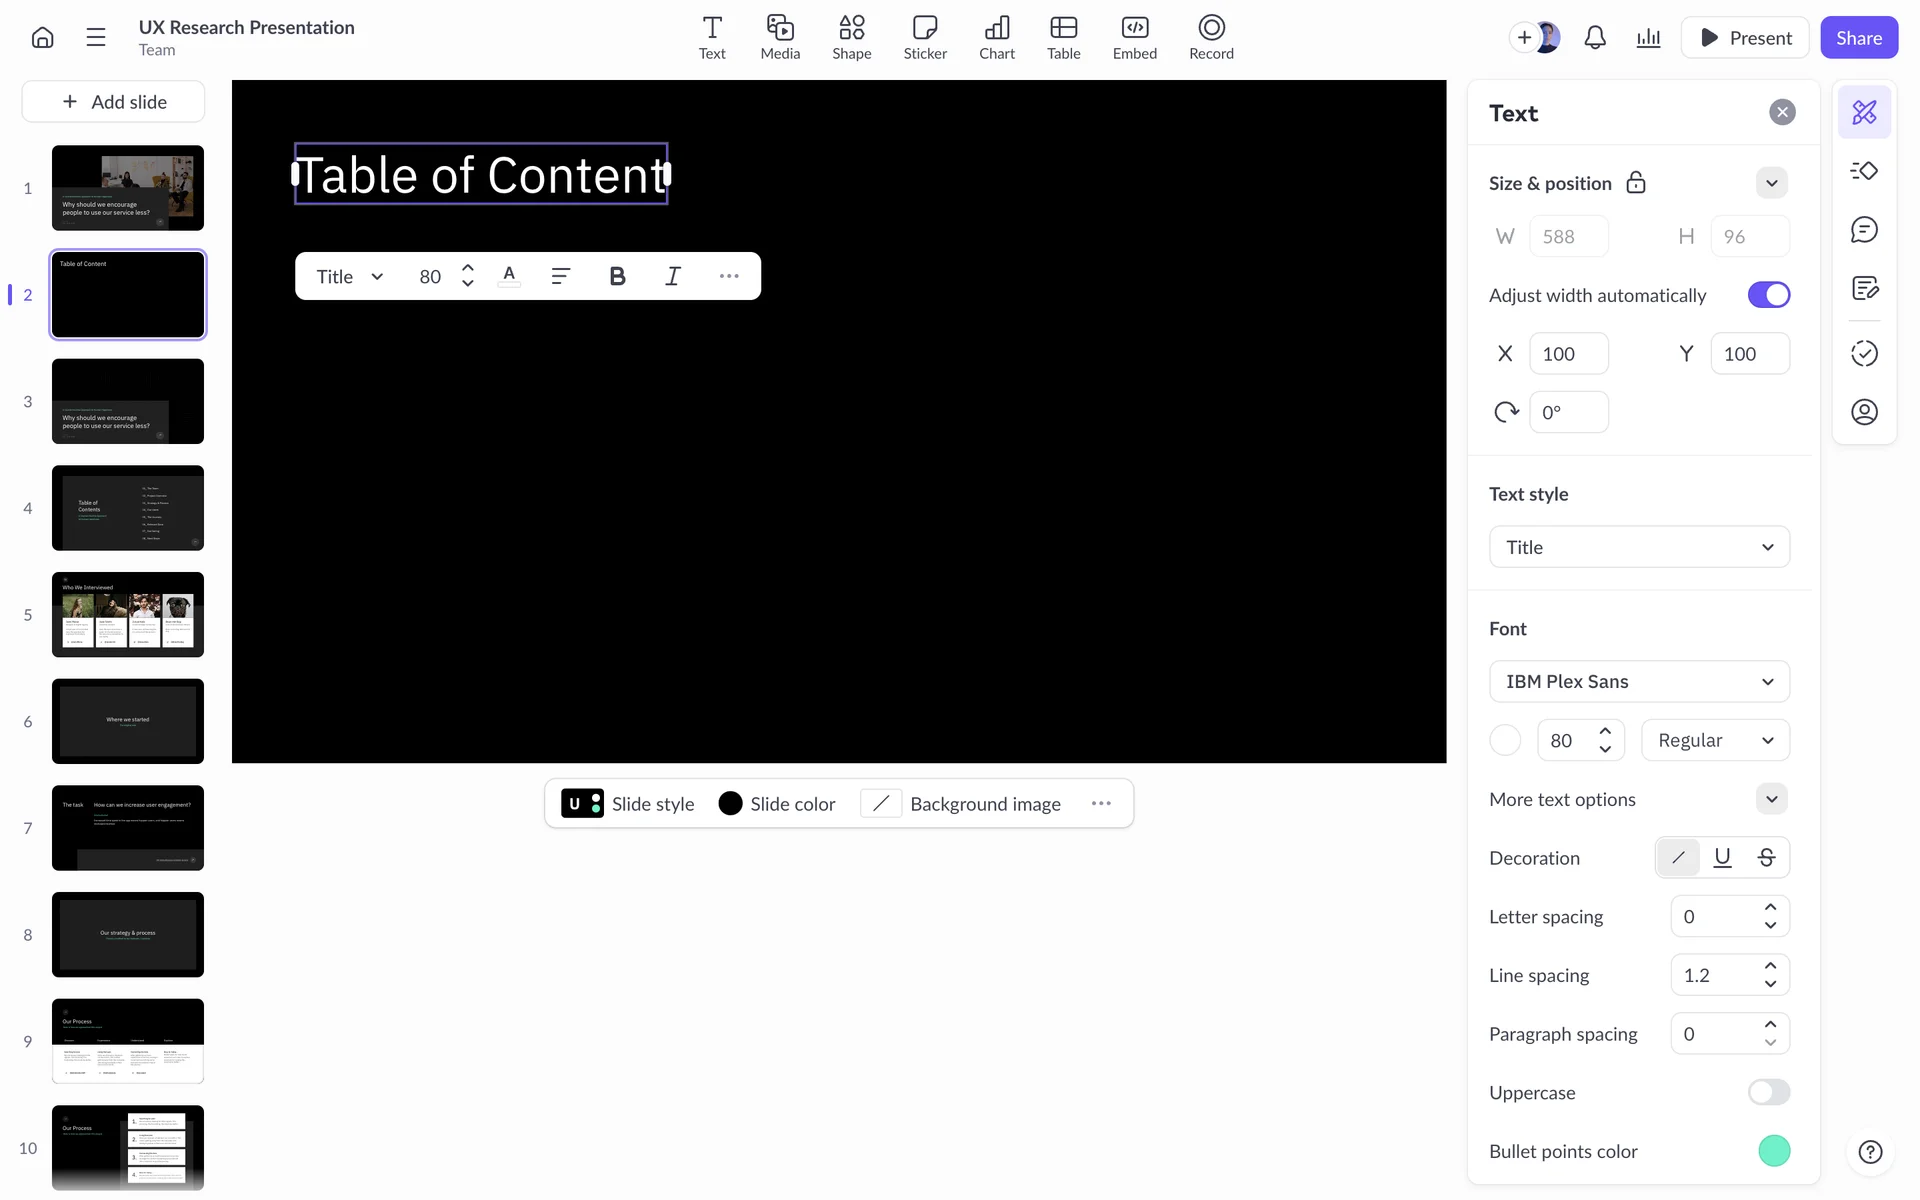Viewport: 1920px width, 1200px height.
Task: Click the aspect ratio lock icon
Action: pos(1636,183)
